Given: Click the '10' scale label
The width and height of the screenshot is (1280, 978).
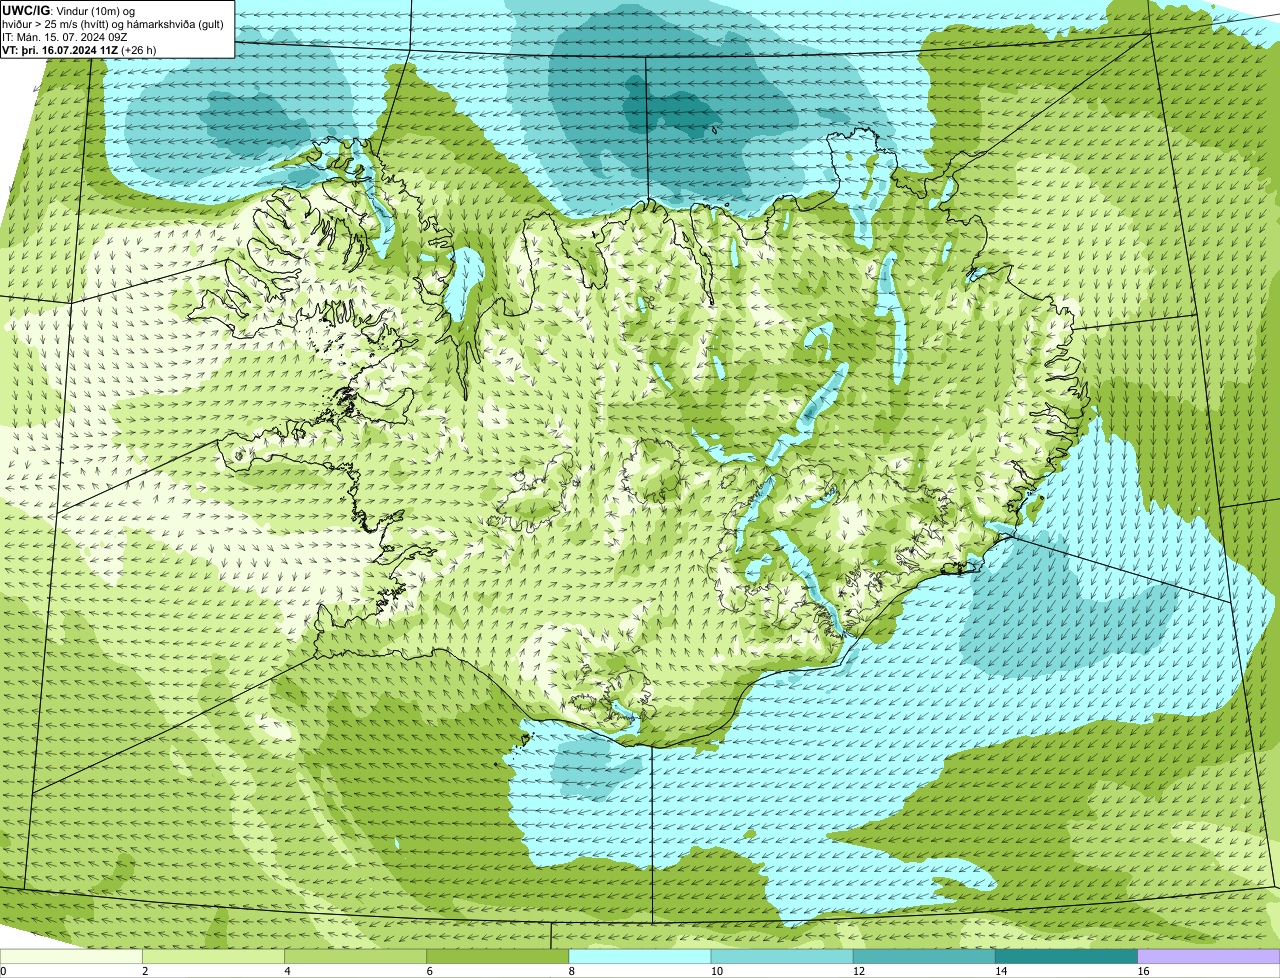Looking at the screenshot, I should 716,971.
